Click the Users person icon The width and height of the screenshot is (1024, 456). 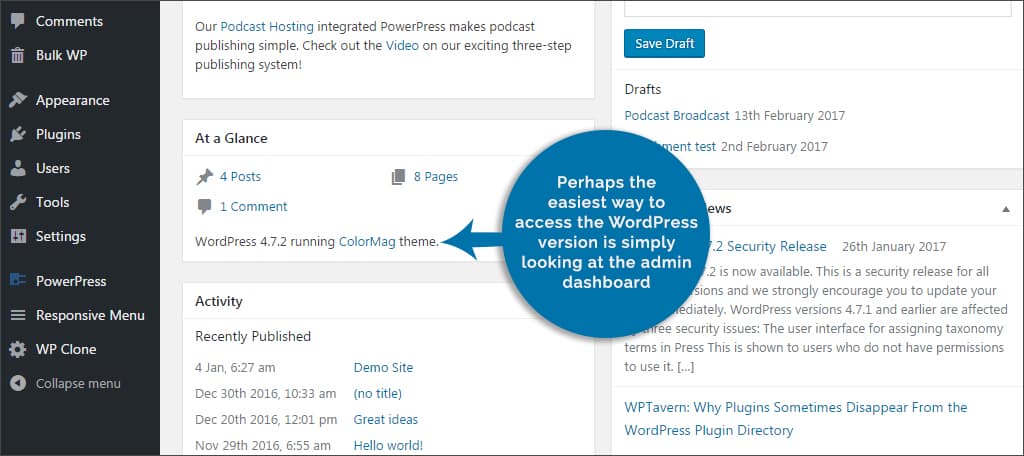pos(18,169)
